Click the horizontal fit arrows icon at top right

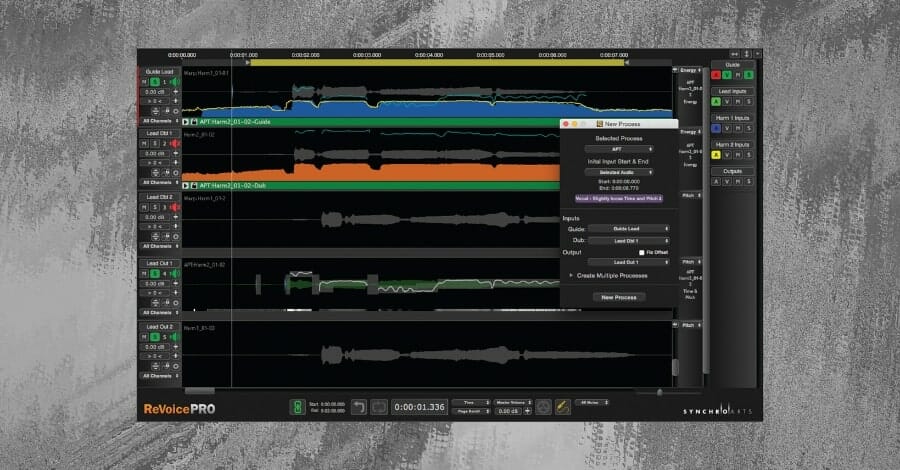pyautogui.click(x=735, y=54)
